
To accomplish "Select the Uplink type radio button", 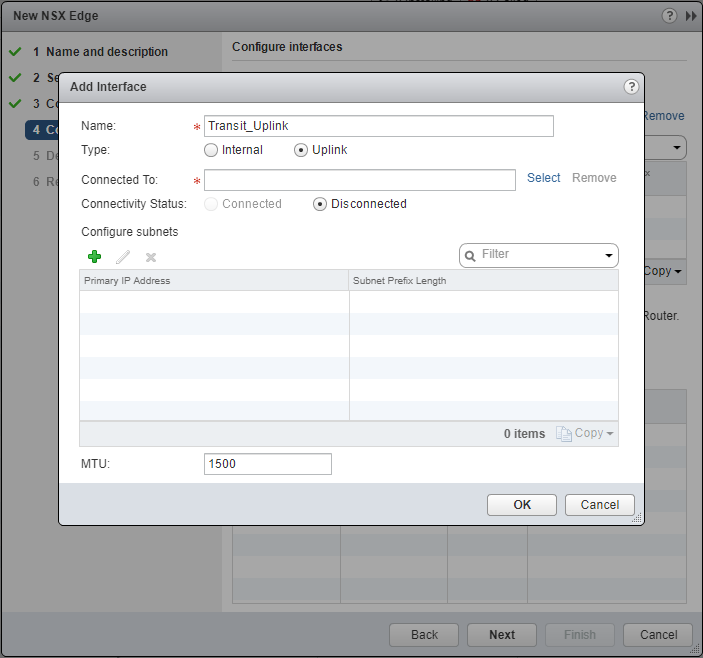I will 301,150.
